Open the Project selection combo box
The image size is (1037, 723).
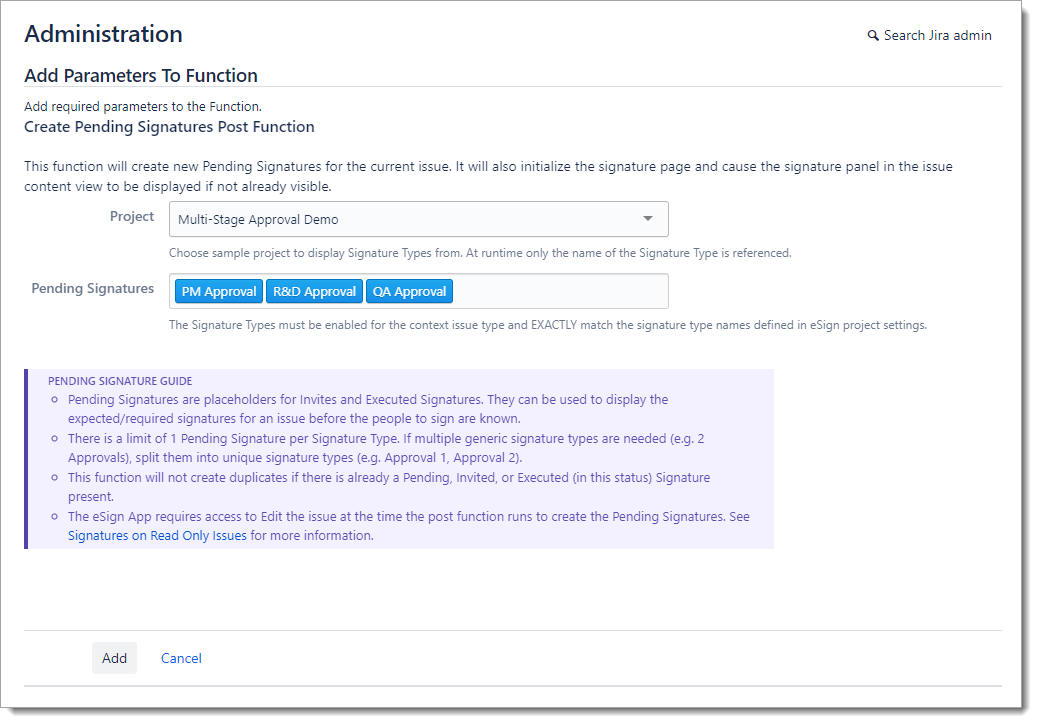point(410,219)
